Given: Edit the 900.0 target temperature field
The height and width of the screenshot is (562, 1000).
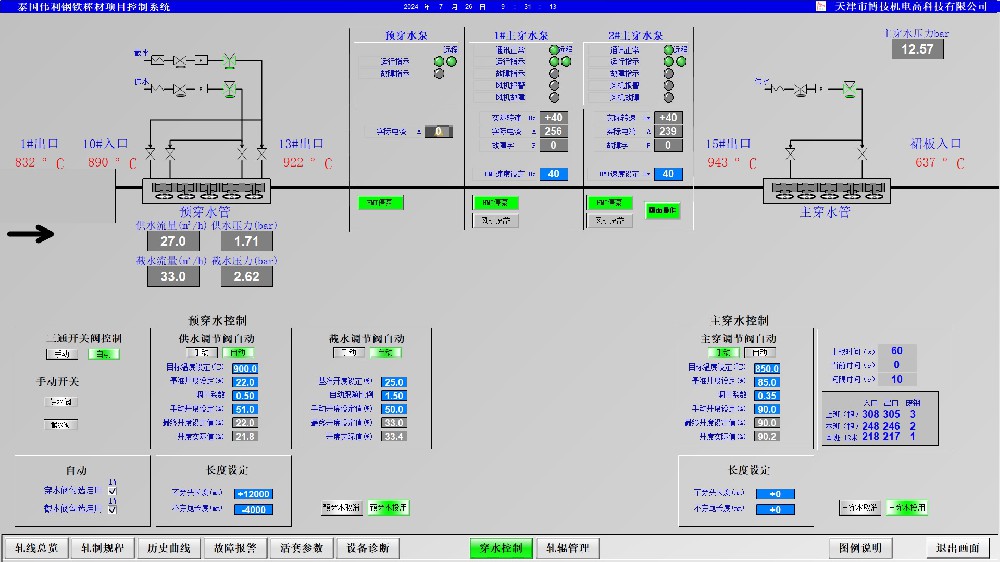Looking at the screenshot, I should 245,369.
